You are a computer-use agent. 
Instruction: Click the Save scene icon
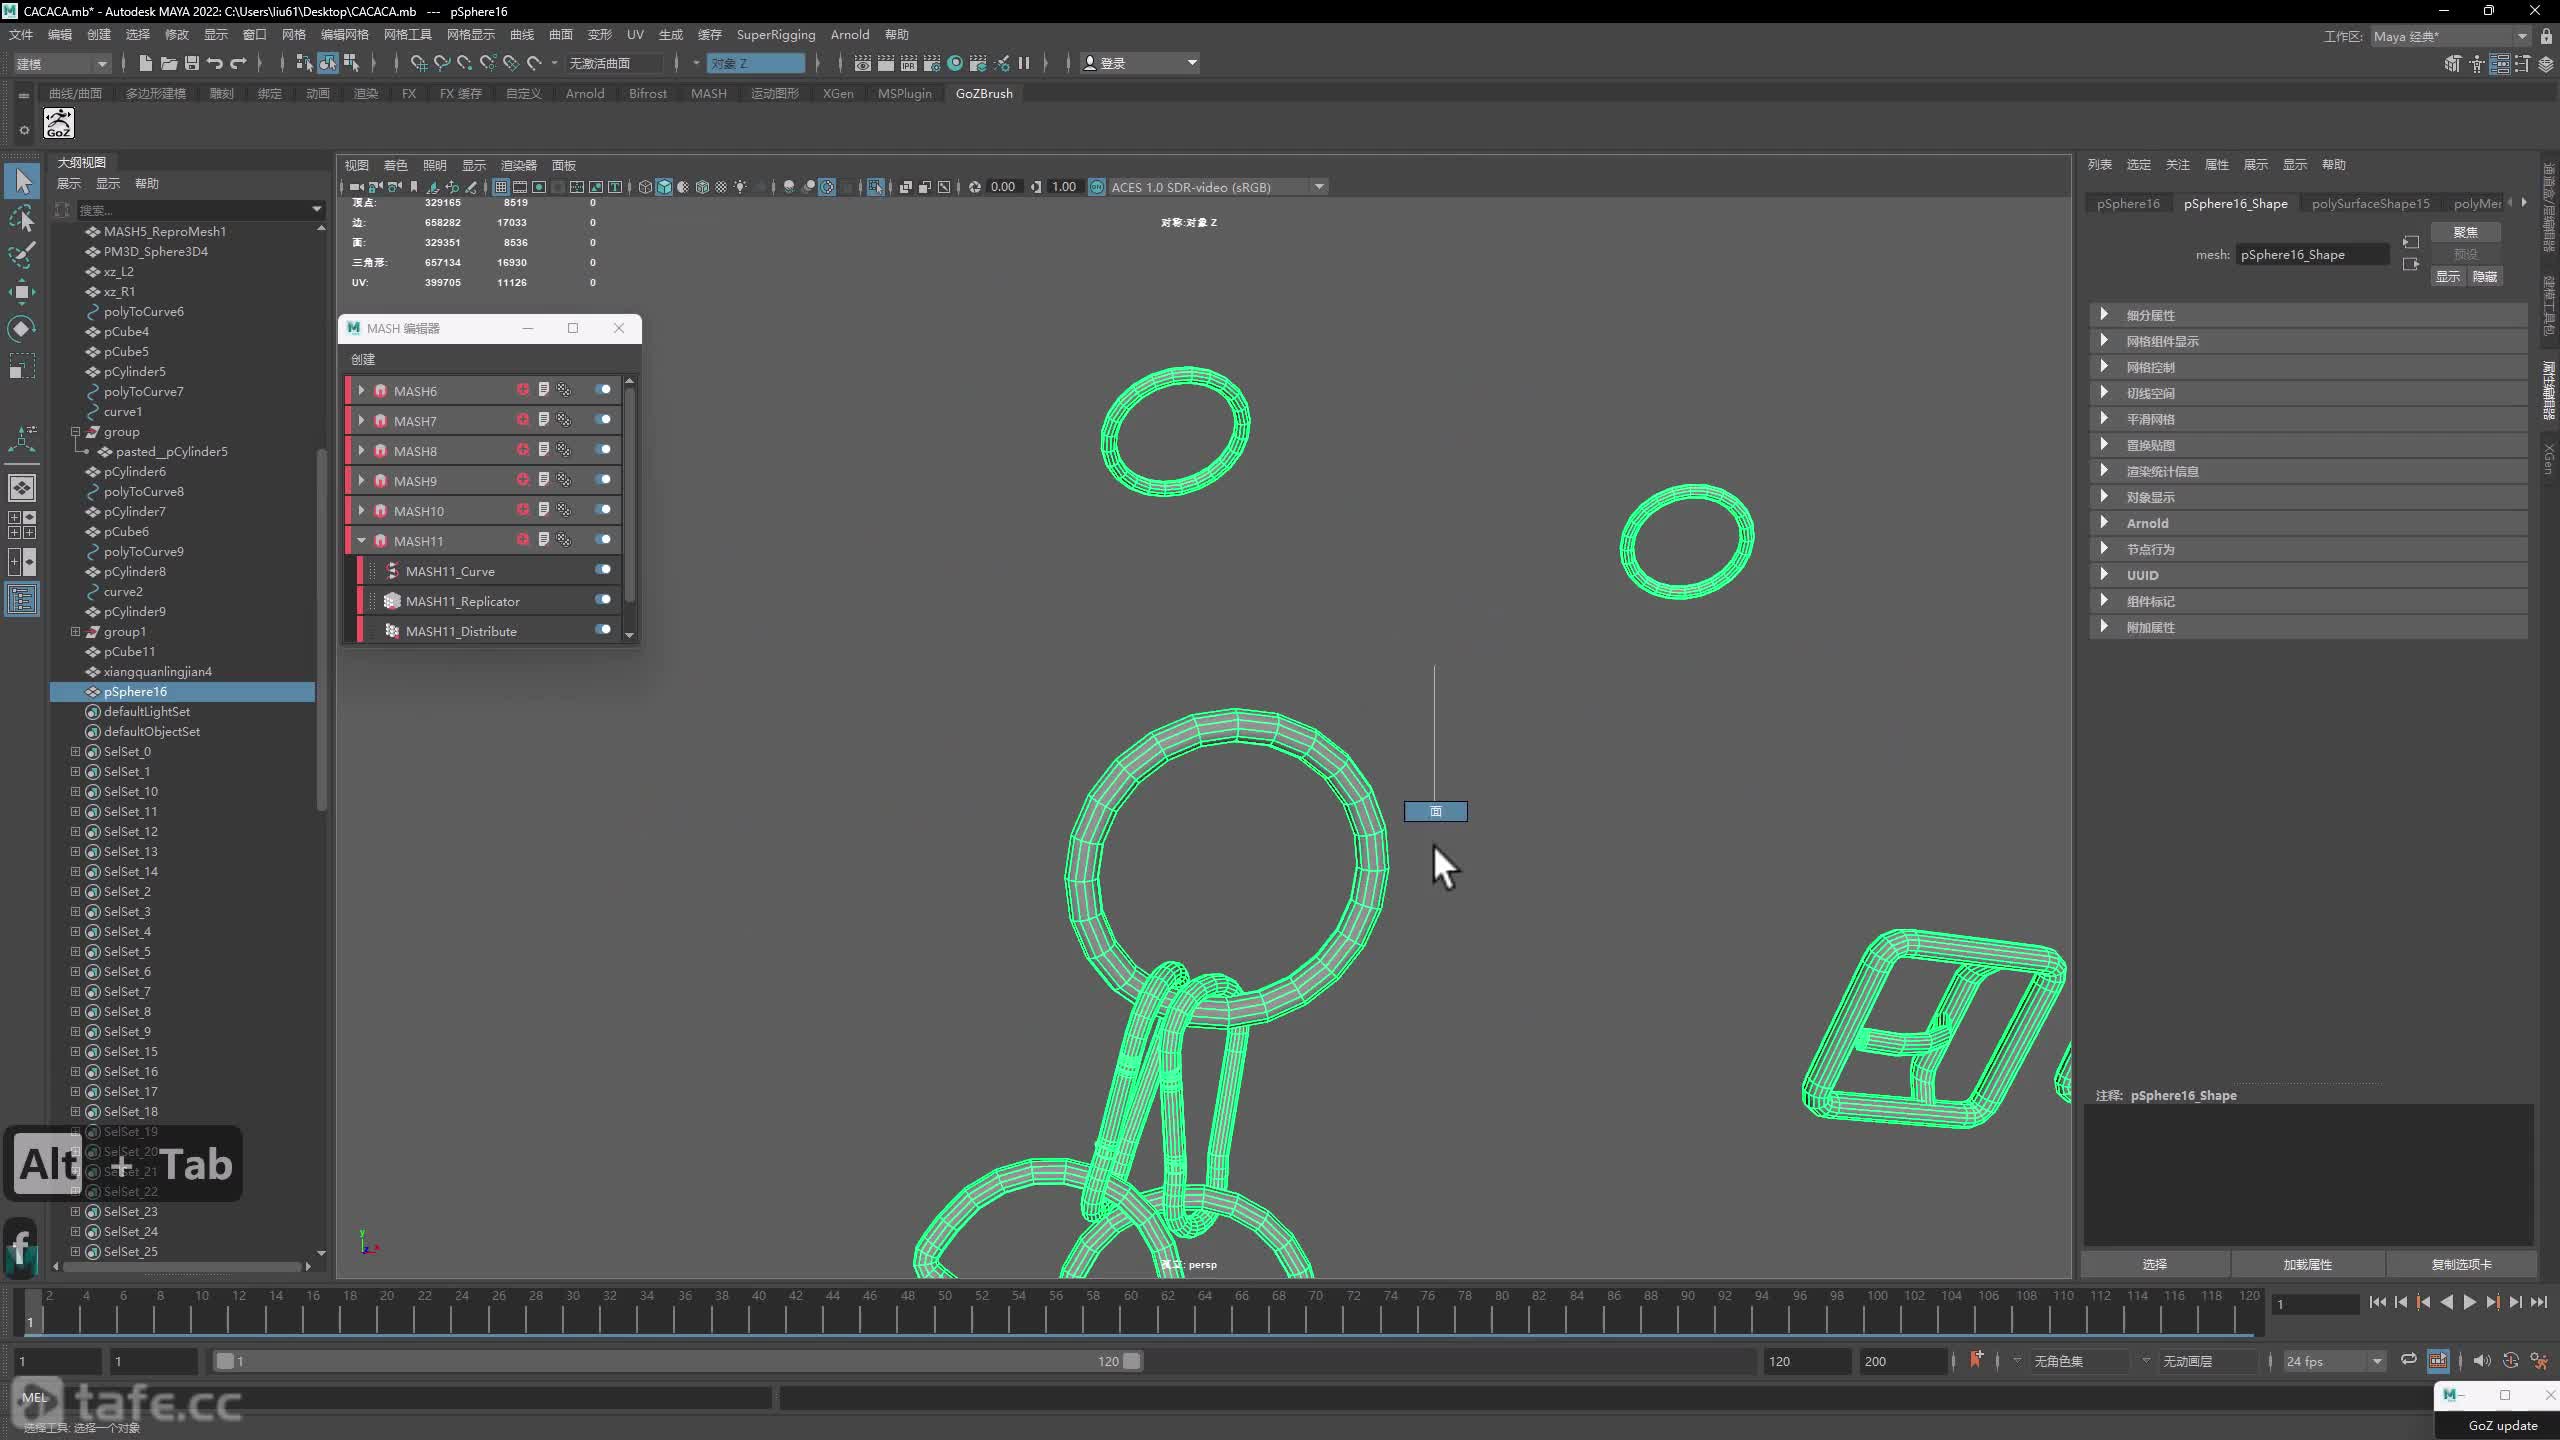point(191,63)
